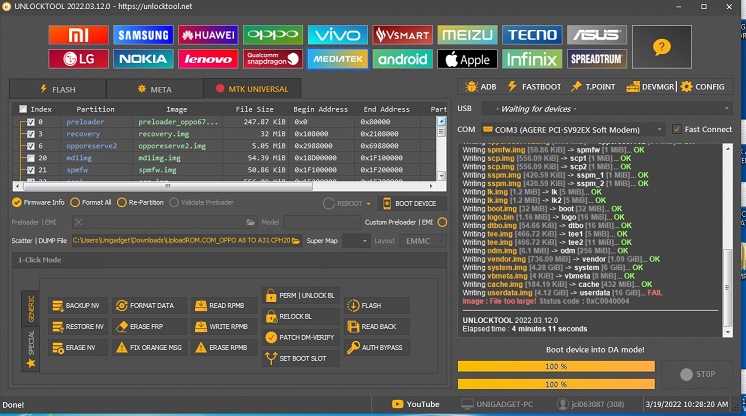Viewport: 746px width, 416px height.
Task: Select the Vivo brand icon
Action: tap(337, 35)
